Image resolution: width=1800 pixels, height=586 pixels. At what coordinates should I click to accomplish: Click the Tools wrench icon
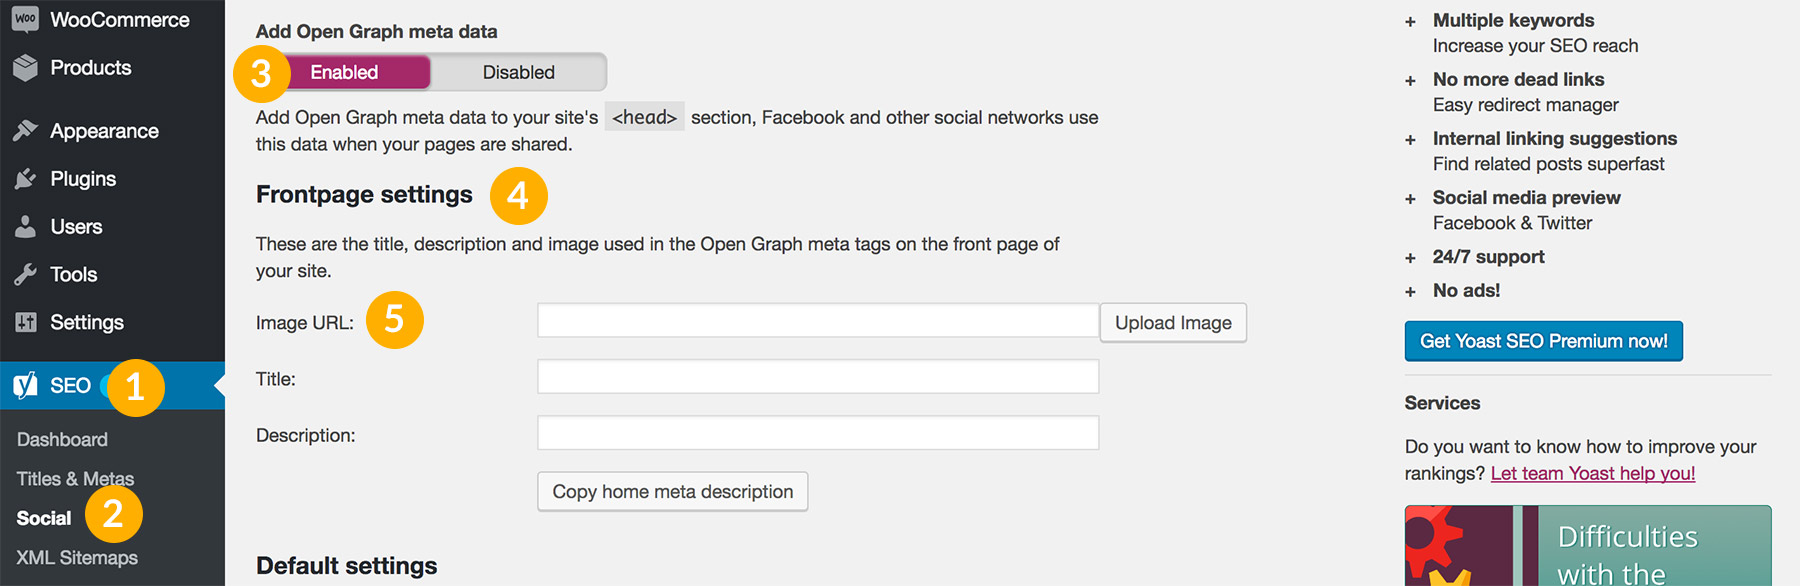26,275
